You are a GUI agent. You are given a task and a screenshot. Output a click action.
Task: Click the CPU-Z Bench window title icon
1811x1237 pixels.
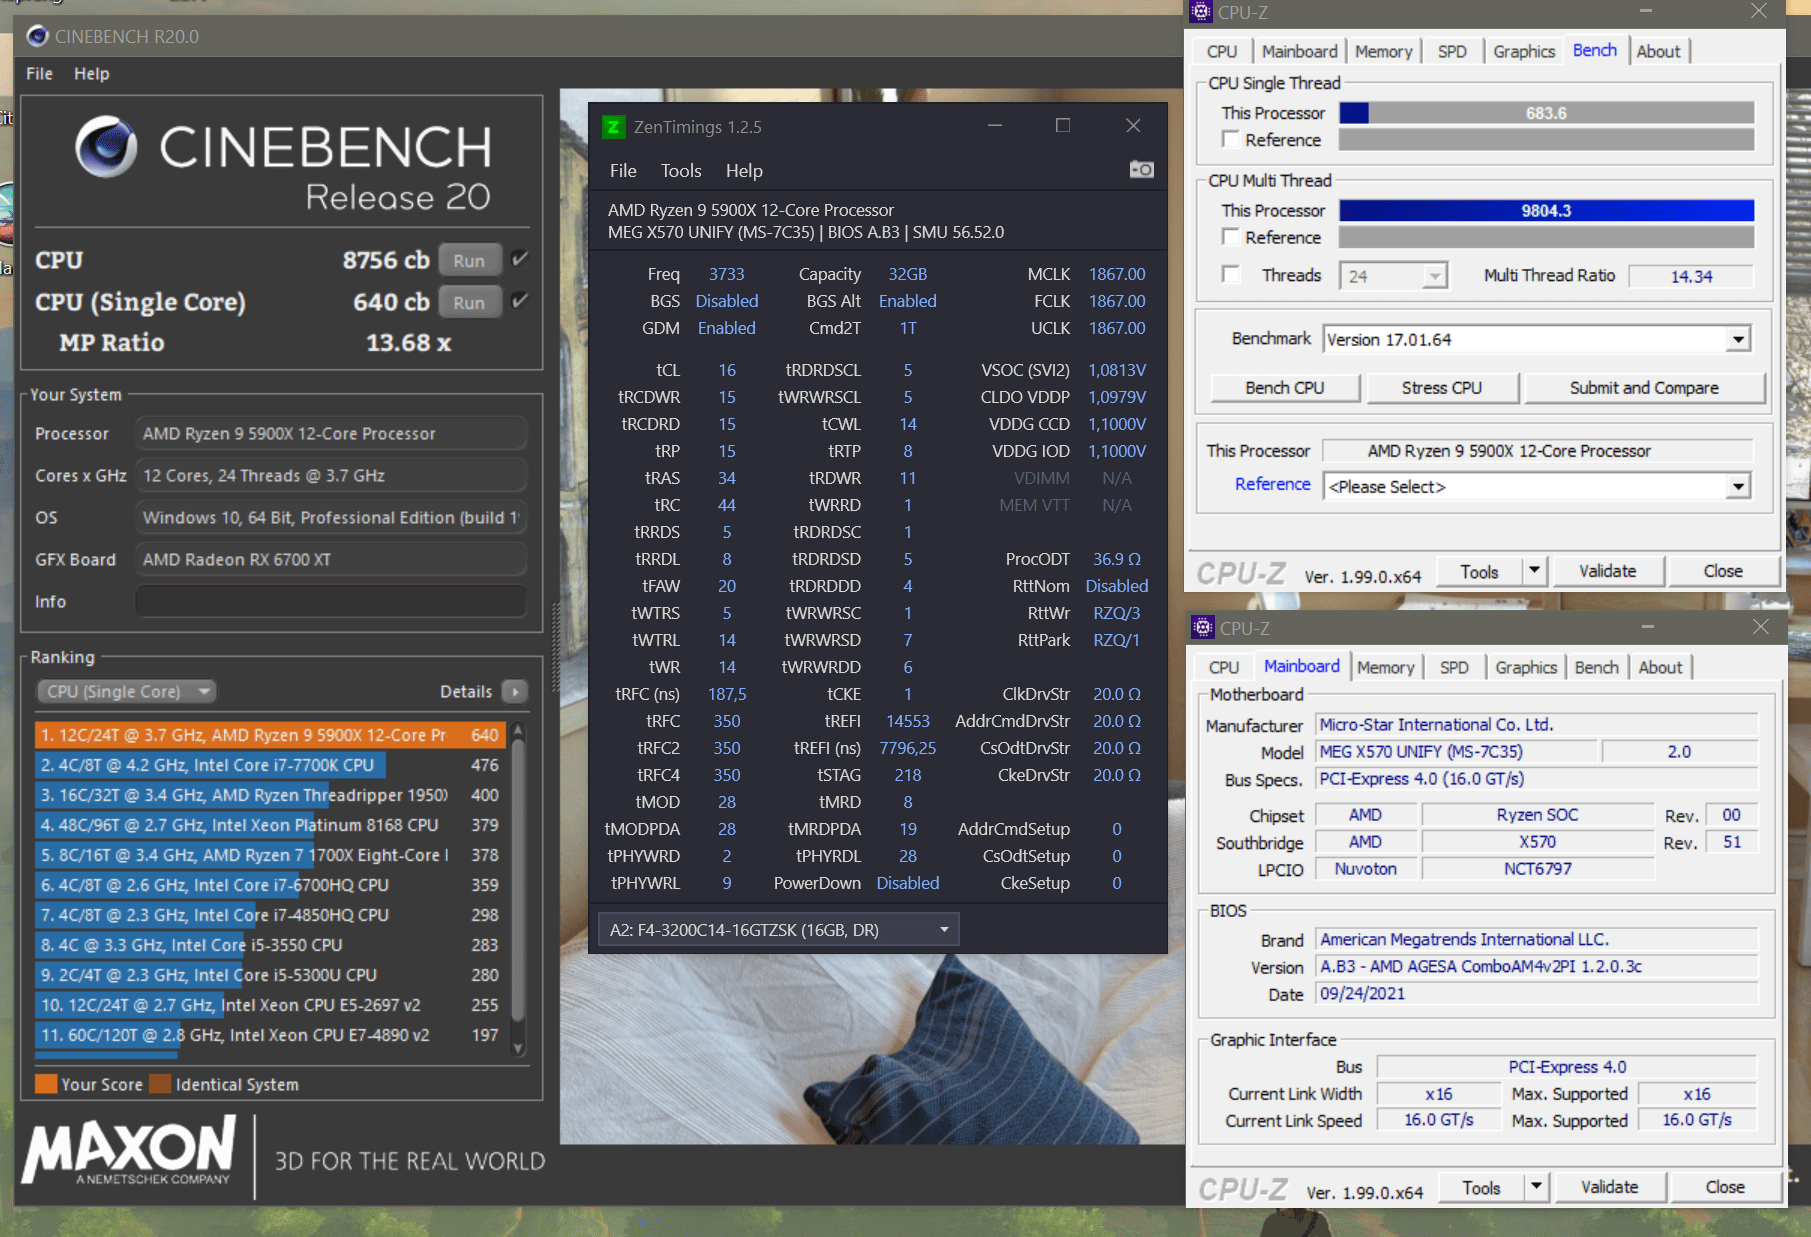click(1201, 12)
